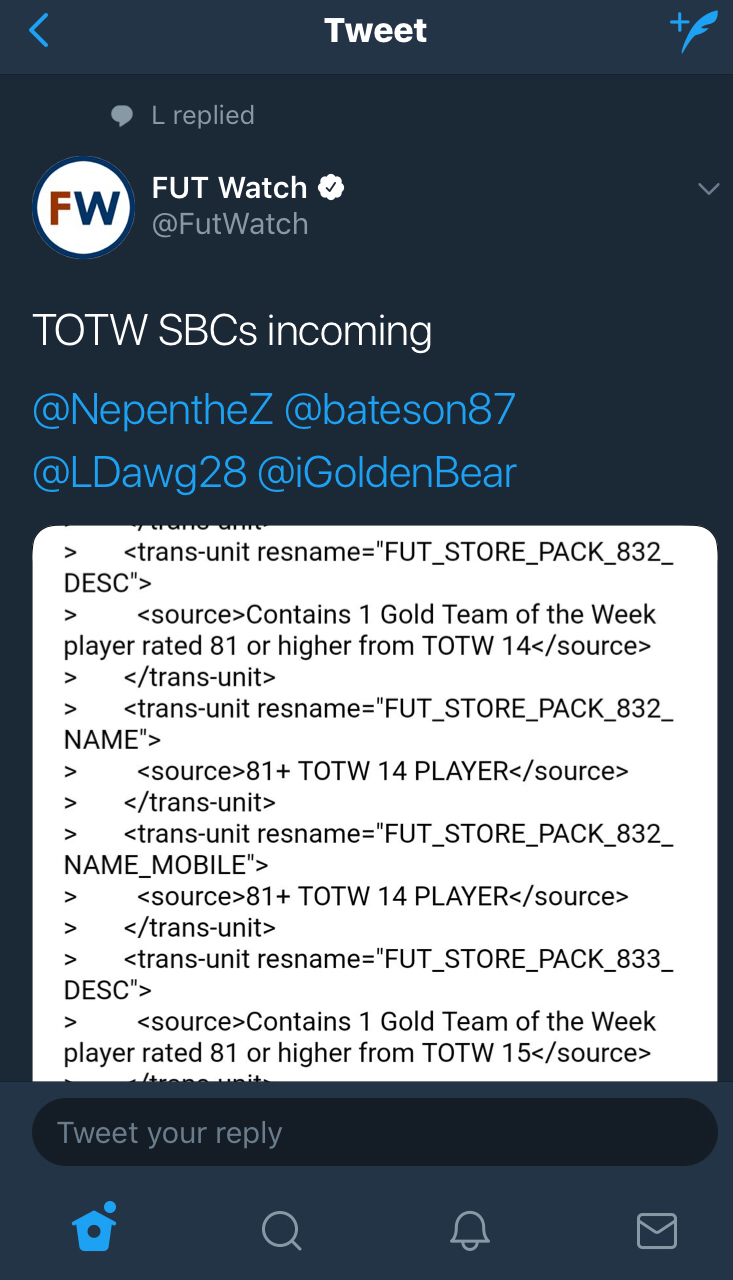Open the Search tab

[x=281, y=1230]
